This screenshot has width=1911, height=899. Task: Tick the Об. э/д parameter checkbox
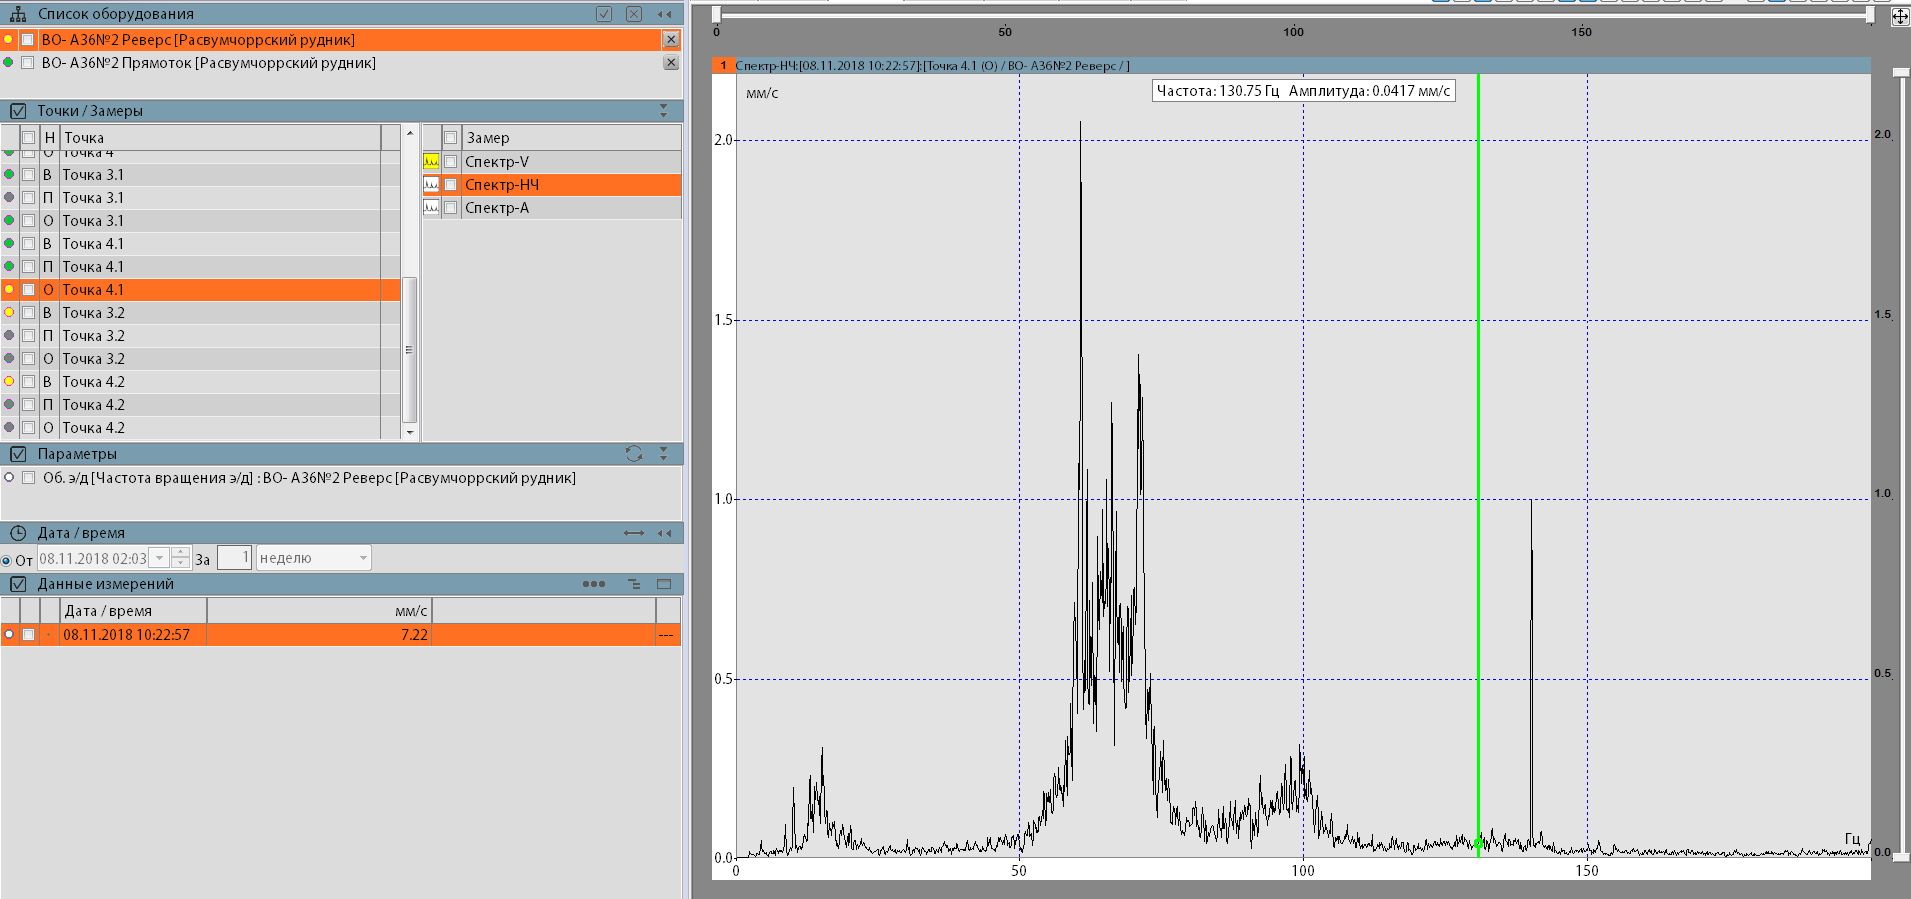coord(28,478)
